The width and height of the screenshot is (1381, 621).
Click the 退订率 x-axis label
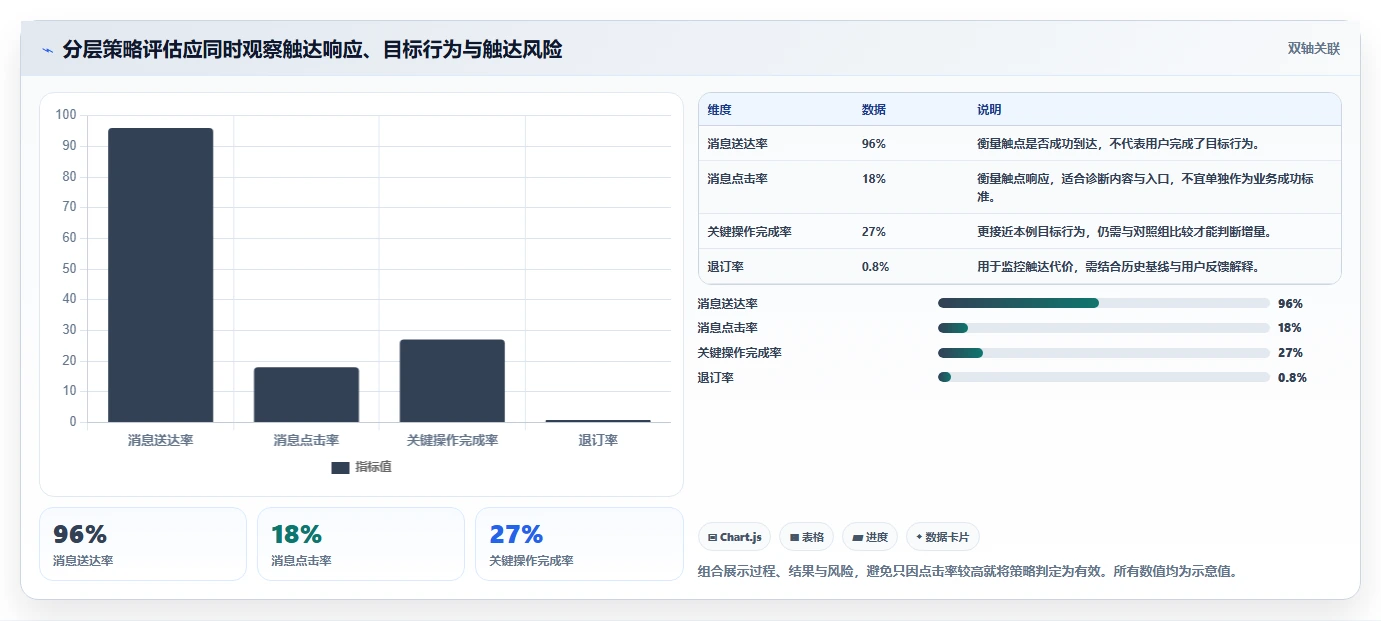tap(598, 440)
